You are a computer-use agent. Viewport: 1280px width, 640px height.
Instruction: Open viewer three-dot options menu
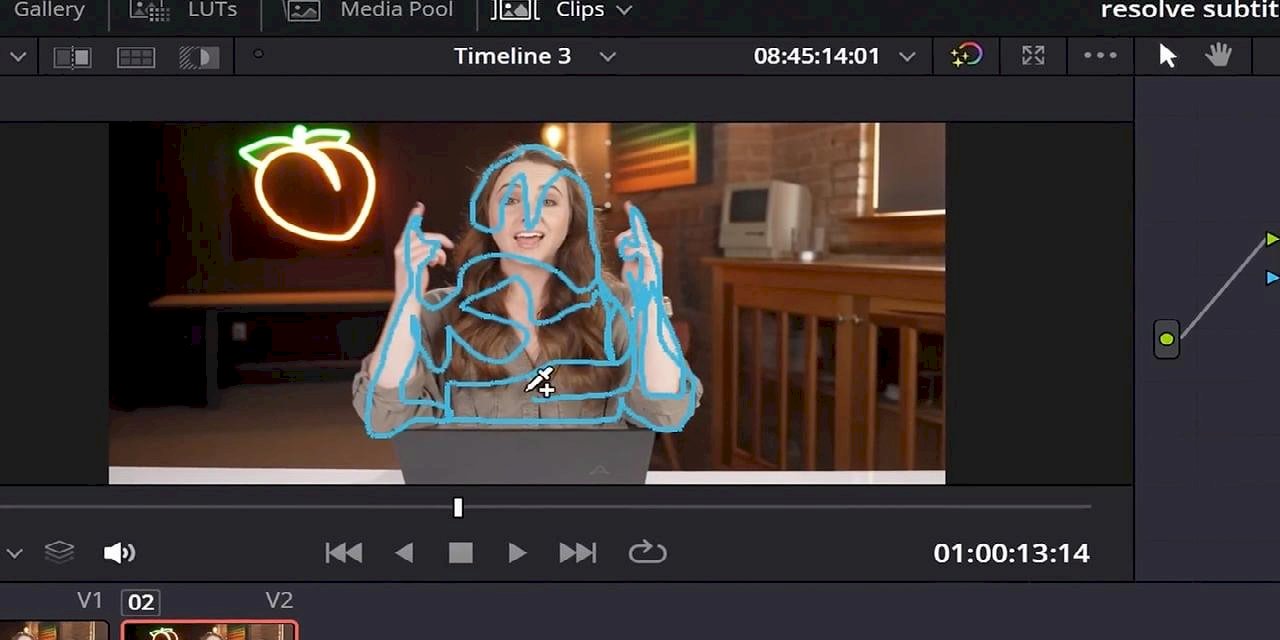click(1100, 56)
